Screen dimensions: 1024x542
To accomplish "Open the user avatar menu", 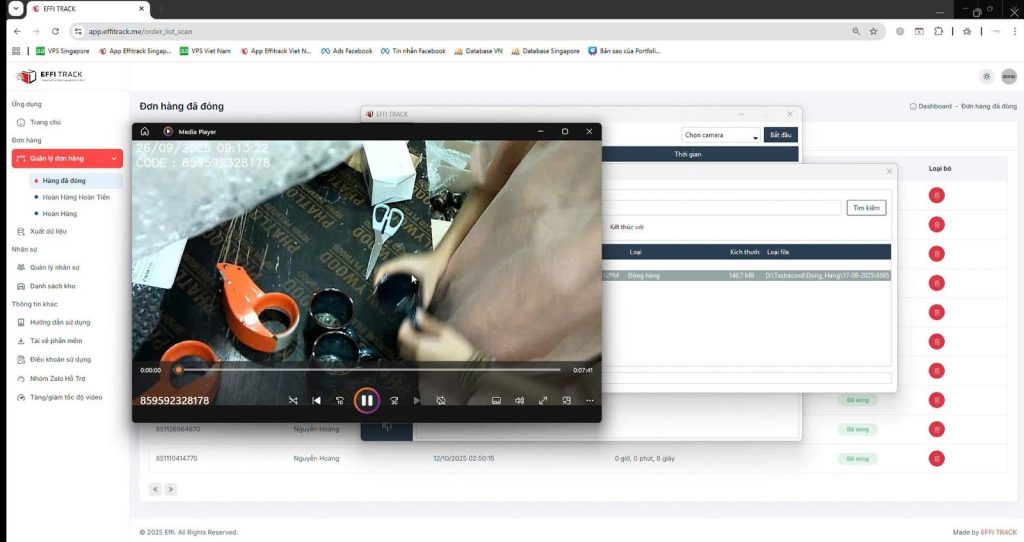I will pyautogui.click(x=1008, y=76).
